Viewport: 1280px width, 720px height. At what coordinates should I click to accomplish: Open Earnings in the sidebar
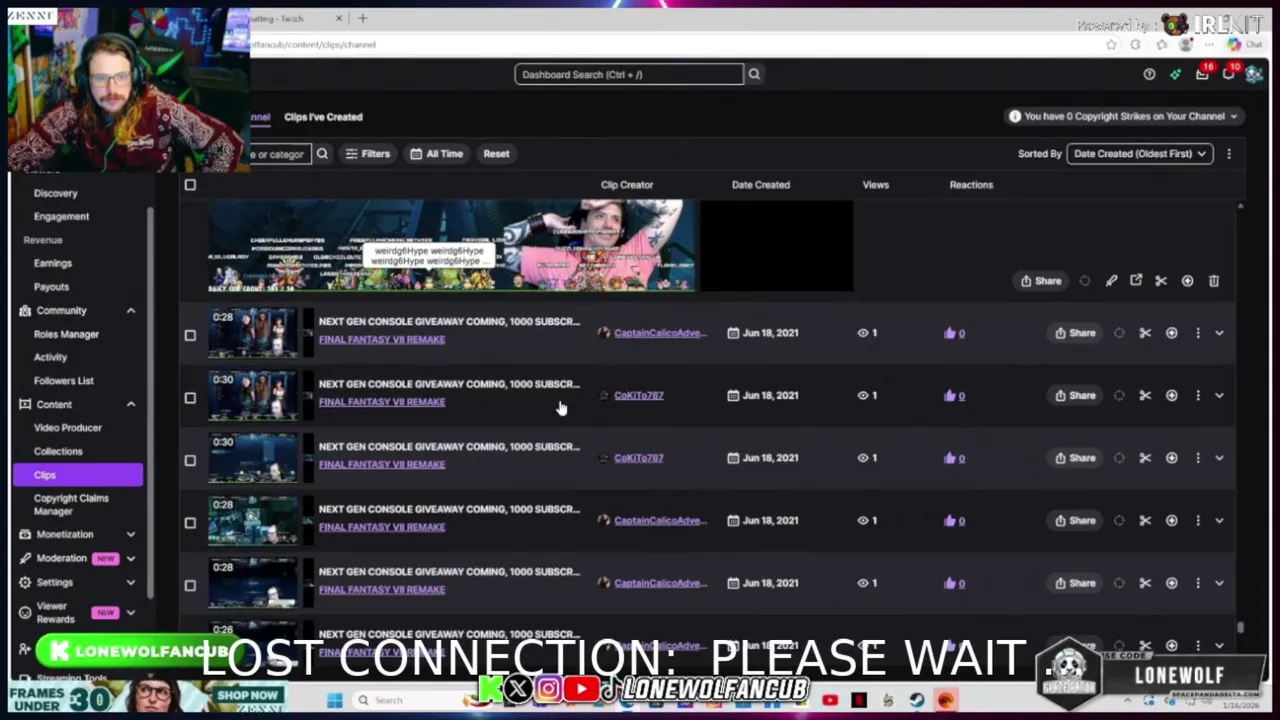(53, 263)
